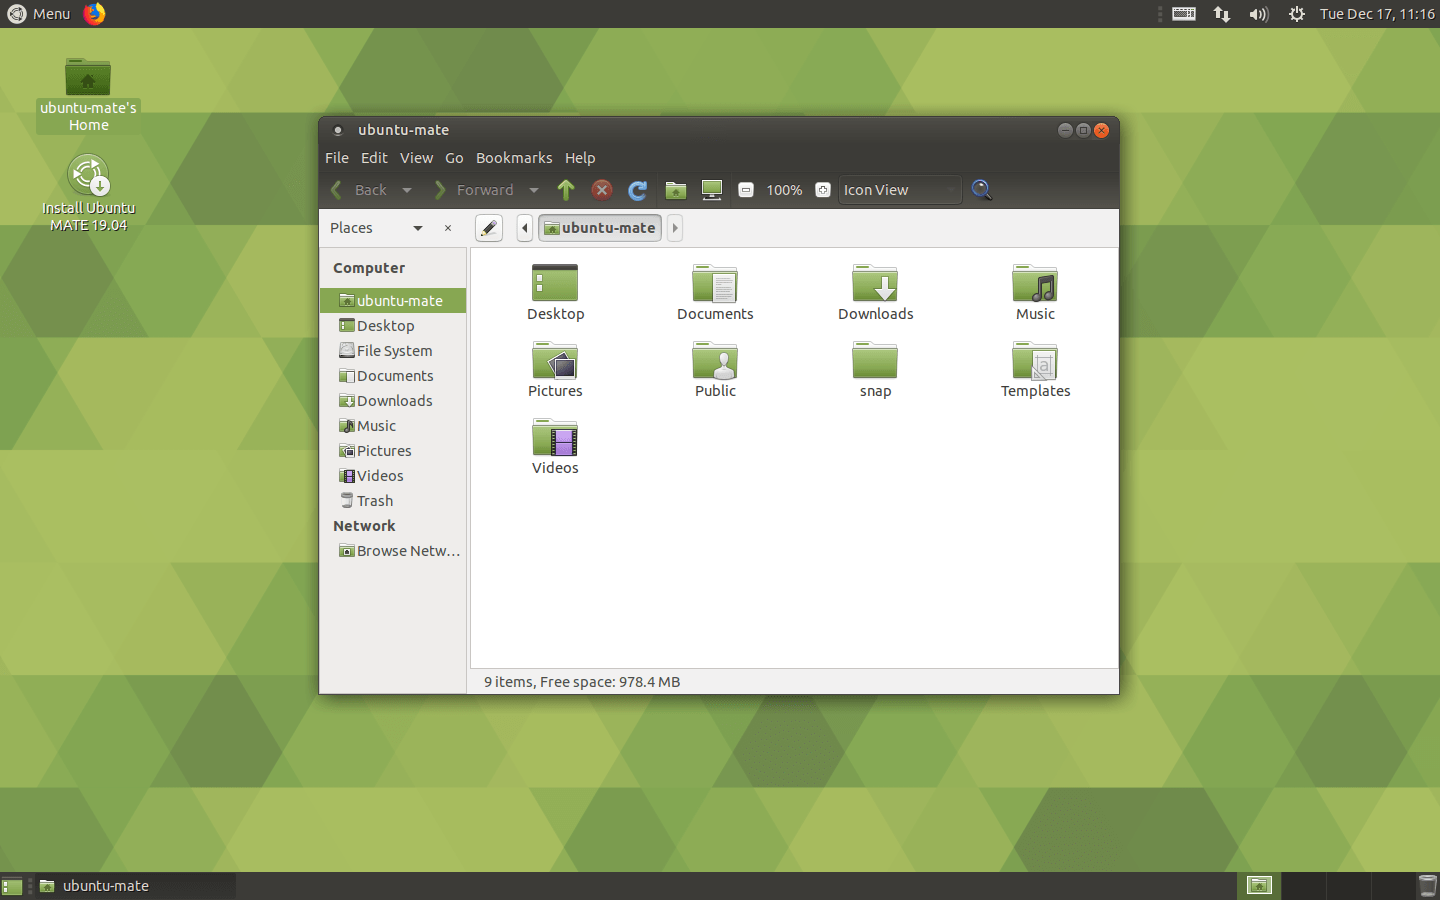Screen dimensions: 1440x900
Task: Select Downloads in the sidebar
Action: (x=393, y=401)
